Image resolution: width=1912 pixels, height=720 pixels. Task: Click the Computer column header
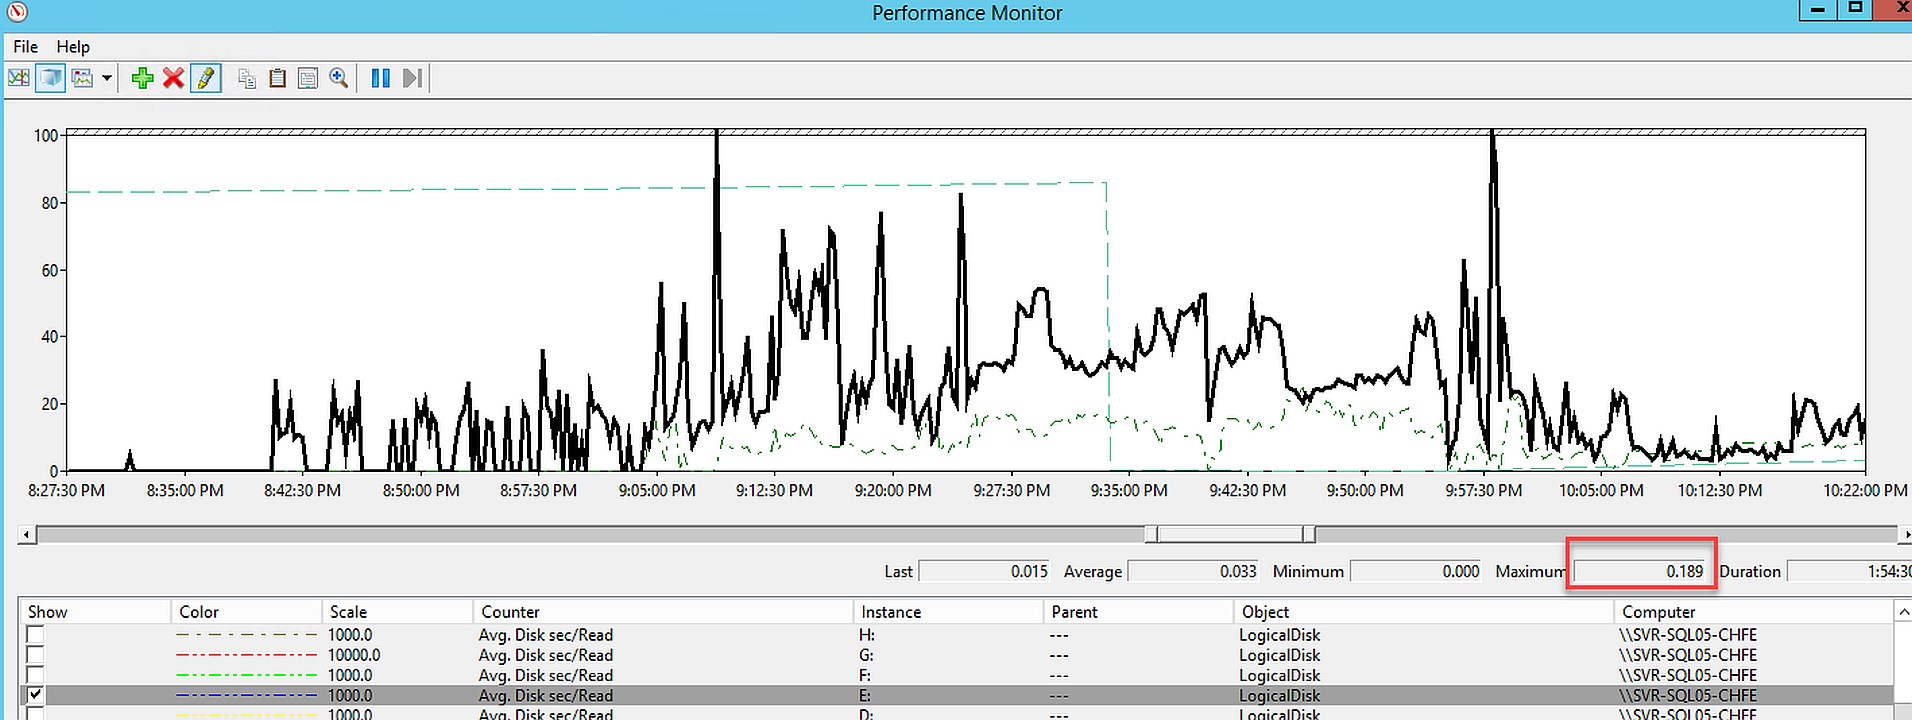pos(1753,612)
